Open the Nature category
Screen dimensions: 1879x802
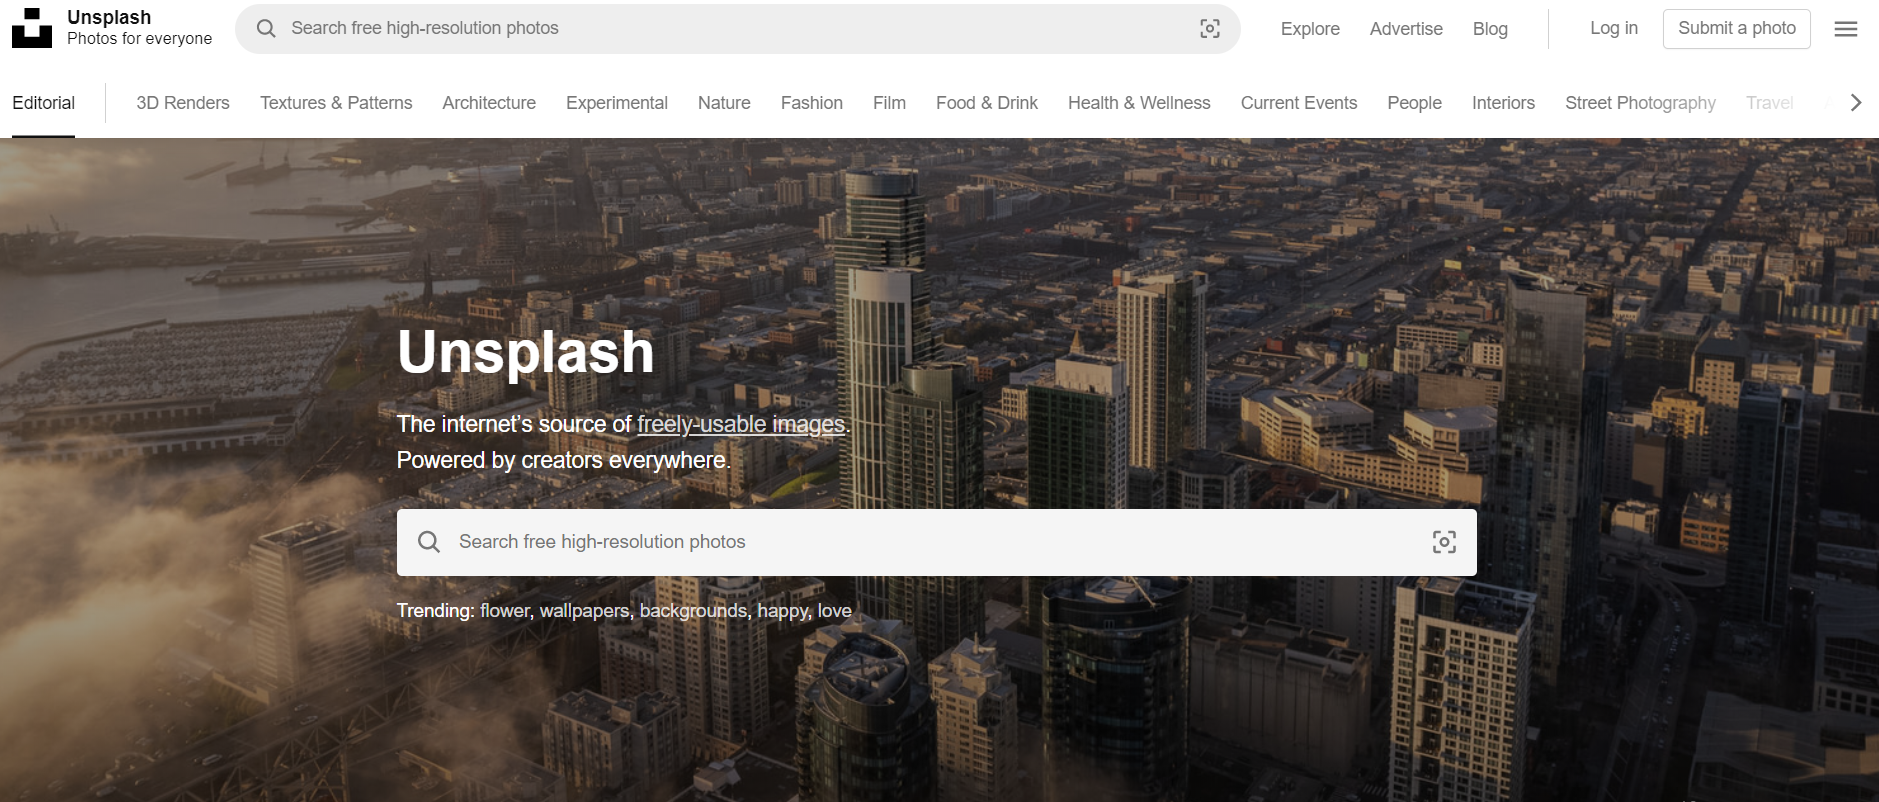724,103
